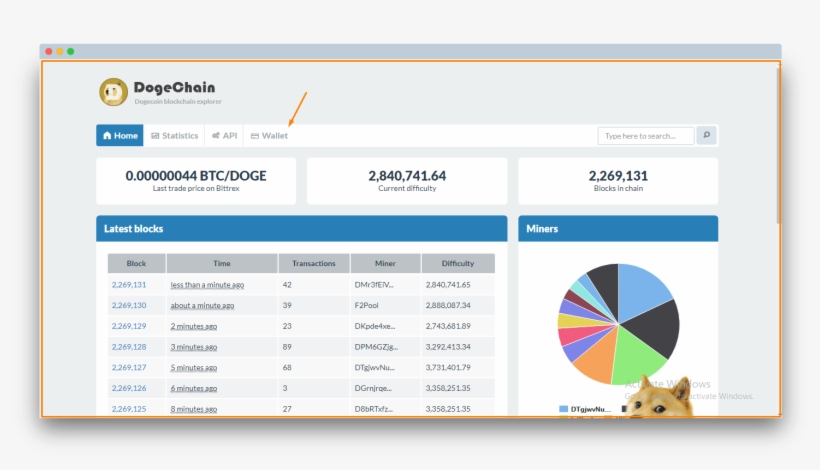Open the Home tab
This screenshot has width=820, height=470.
tap(120, 135)
